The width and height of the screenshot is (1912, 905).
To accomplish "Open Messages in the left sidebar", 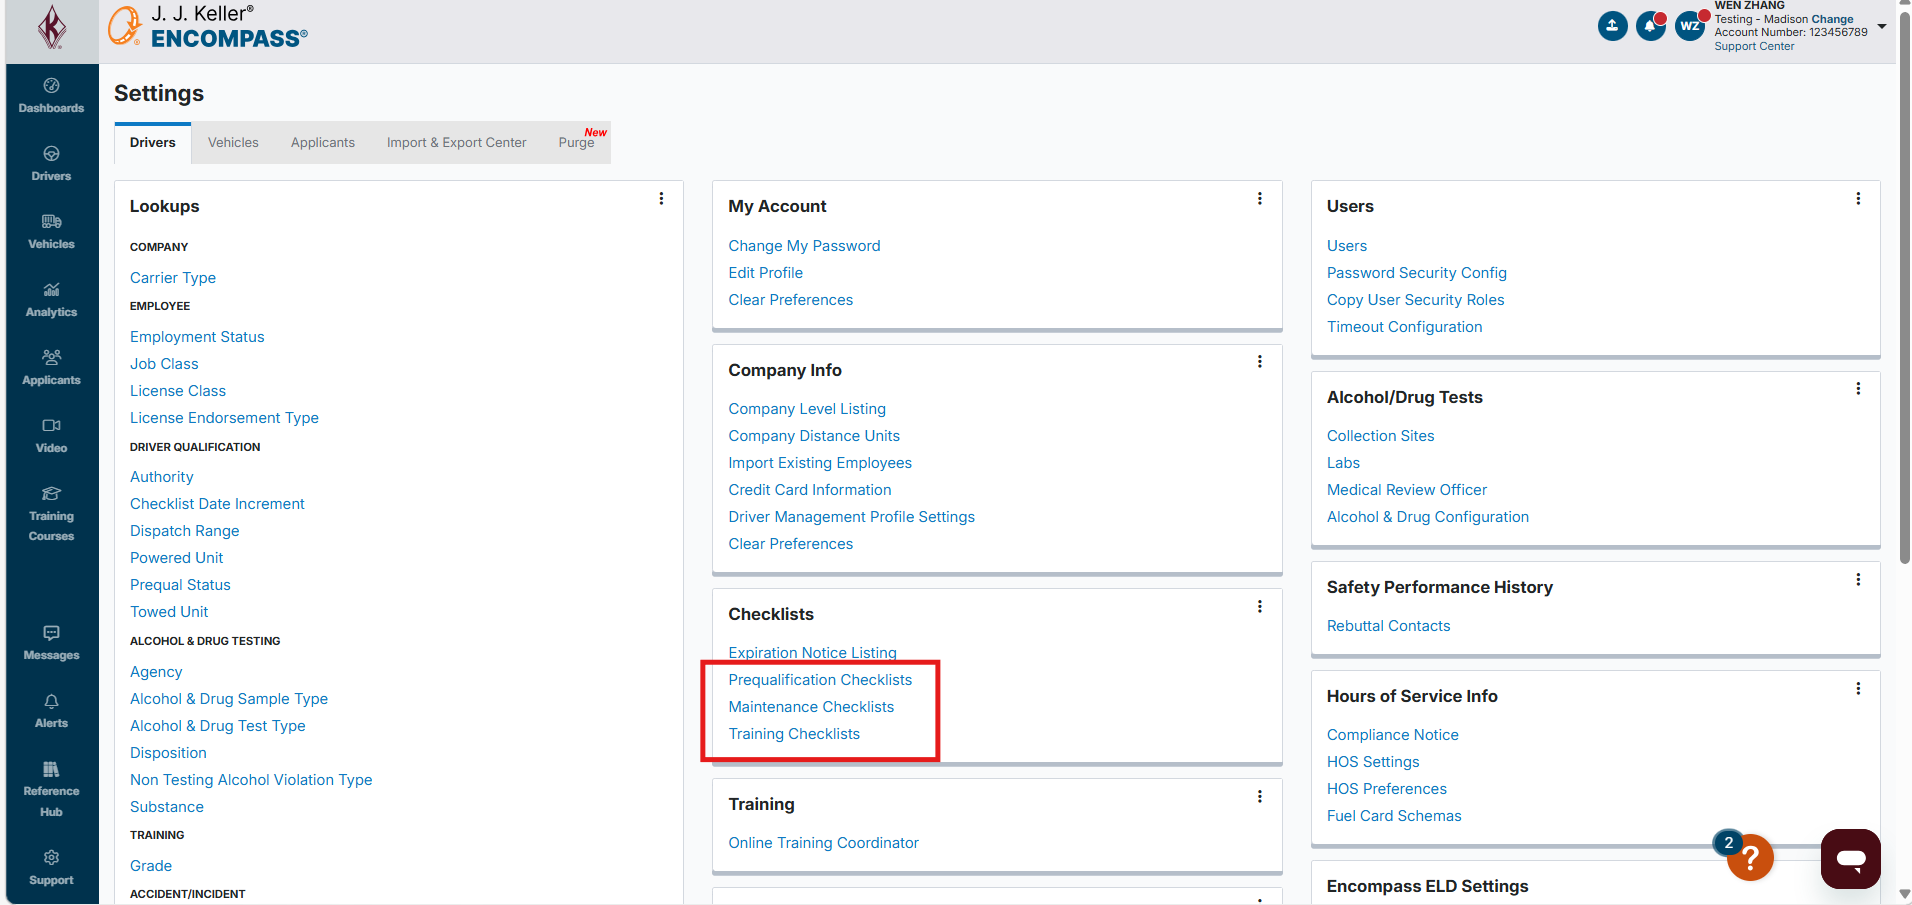I will [x=52, y=643].
